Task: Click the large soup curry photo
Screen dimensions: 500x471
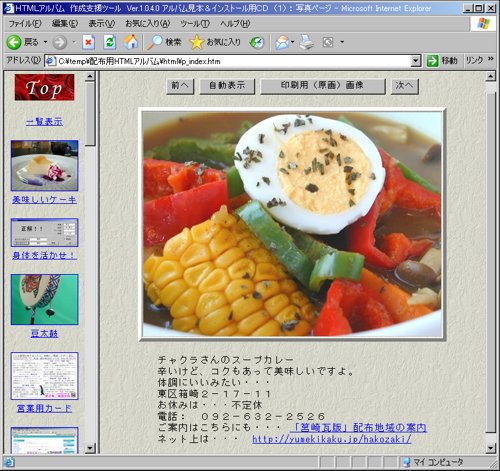Action: pos(292,224)
